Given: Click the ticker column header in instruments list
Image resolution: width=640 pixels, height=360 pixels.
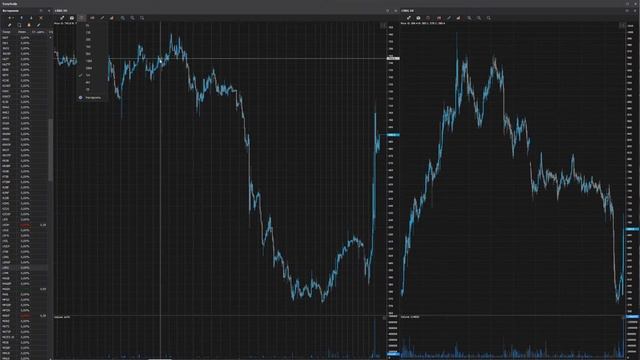Looking at the screenshot, I should coord(7,32).
